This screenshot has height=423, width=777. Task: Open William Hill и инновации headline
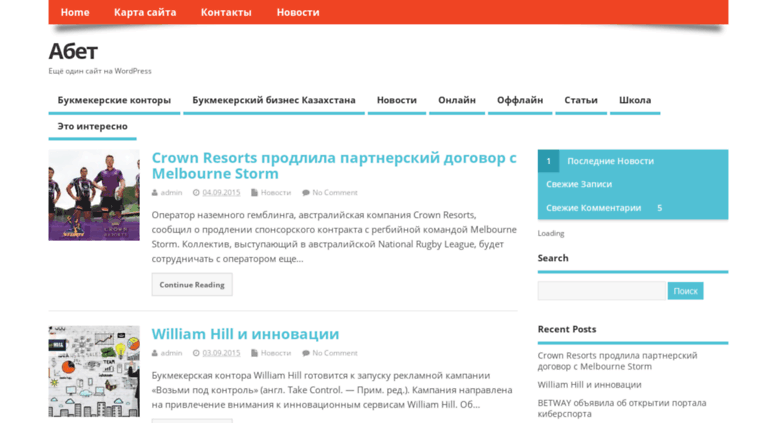[x=245, y=334]
